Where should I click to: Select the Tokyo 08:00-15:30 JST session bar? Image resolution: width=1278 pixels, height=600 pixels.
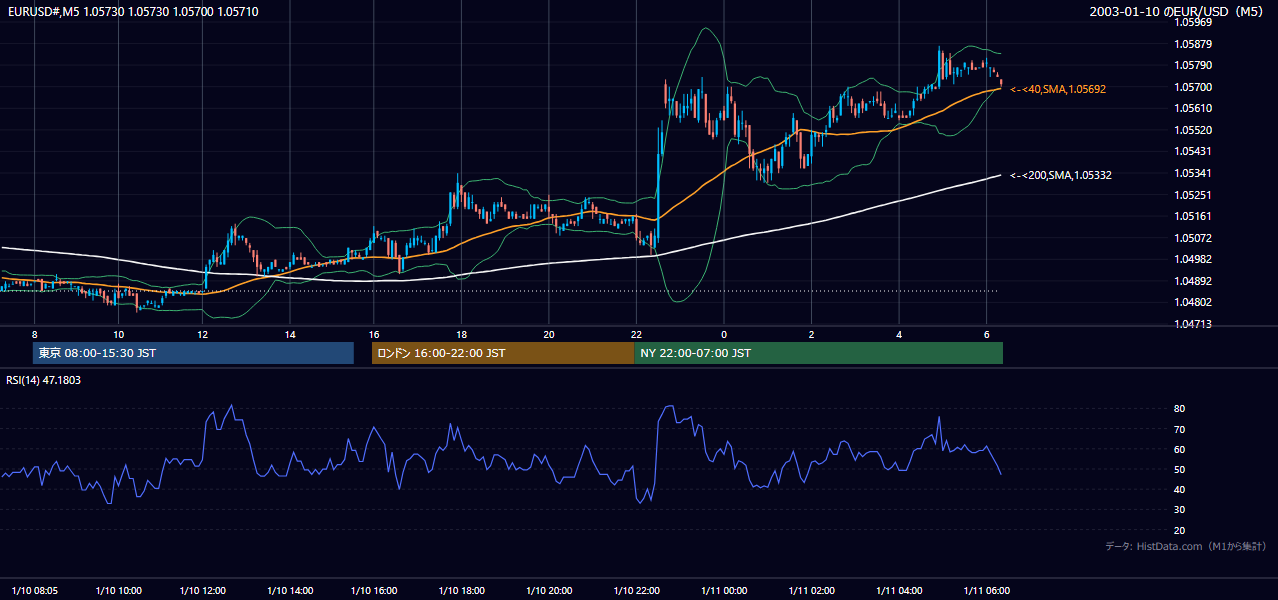[193, 353]
